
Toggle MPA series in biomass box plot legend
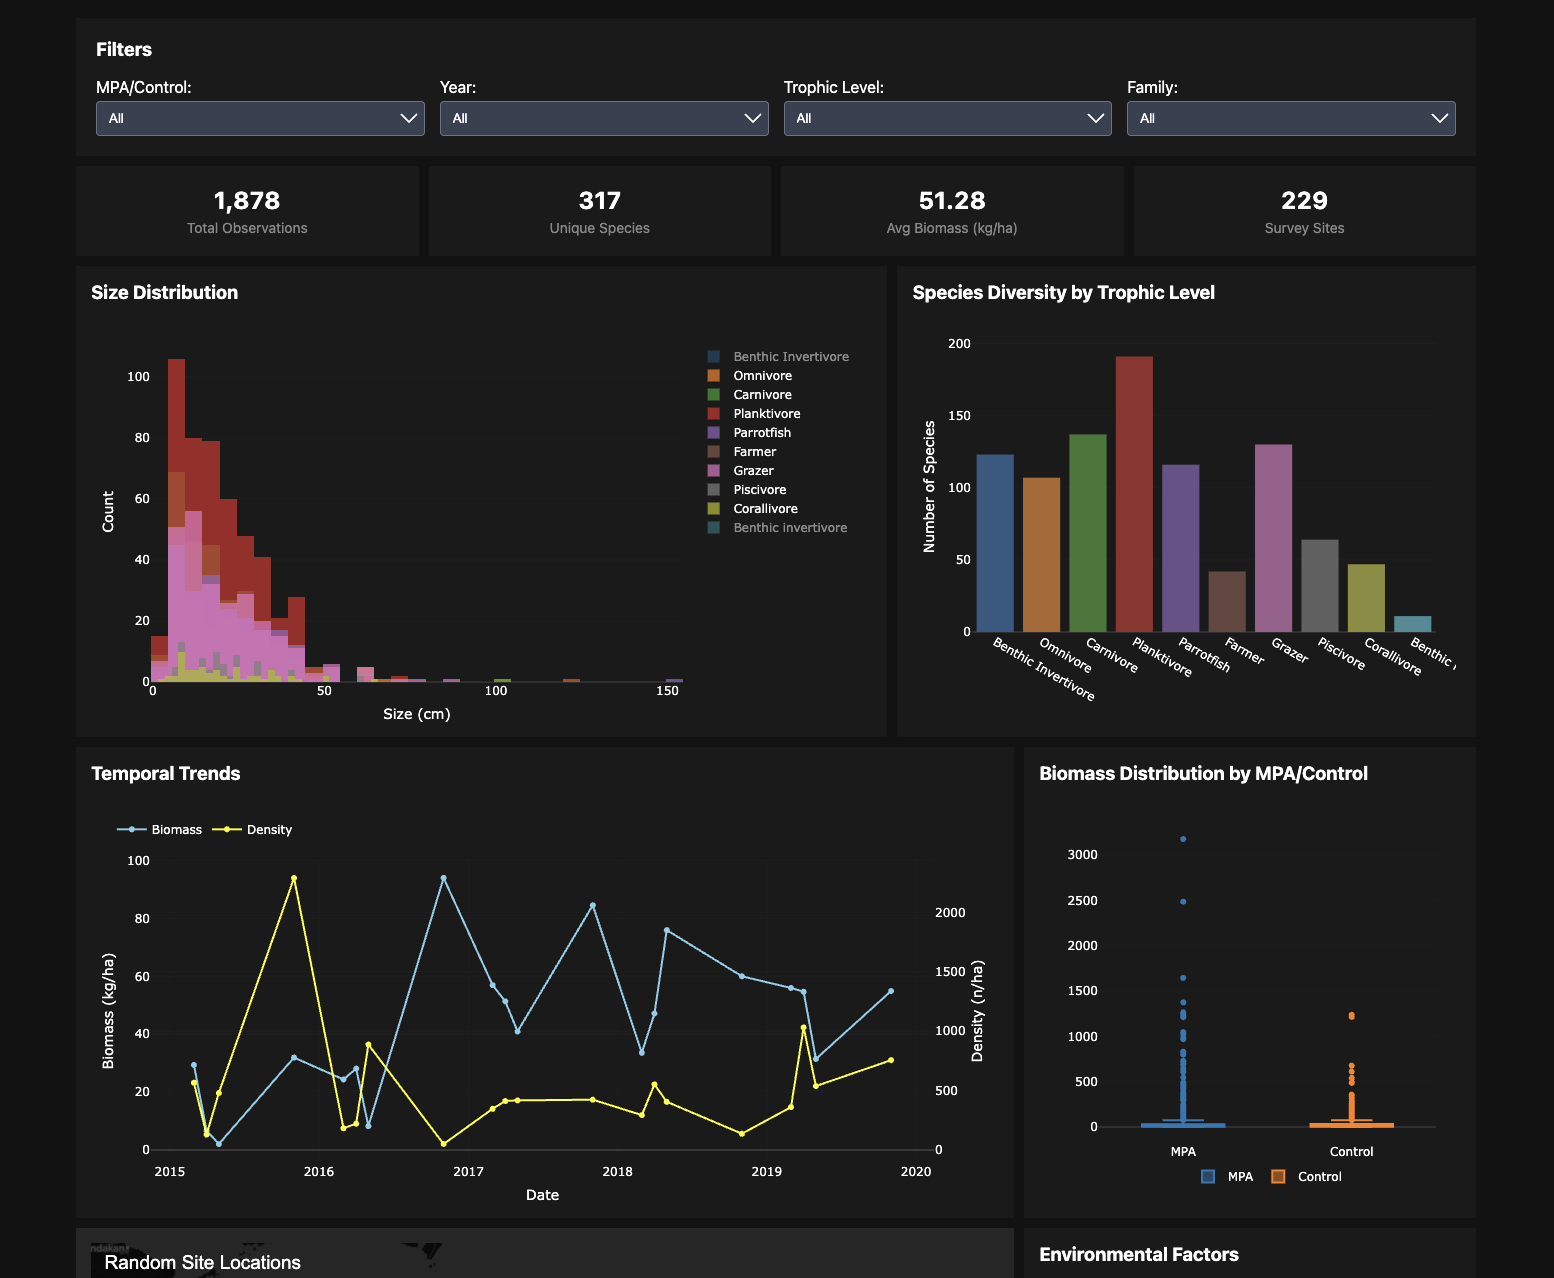[x=1227, y=1177]
